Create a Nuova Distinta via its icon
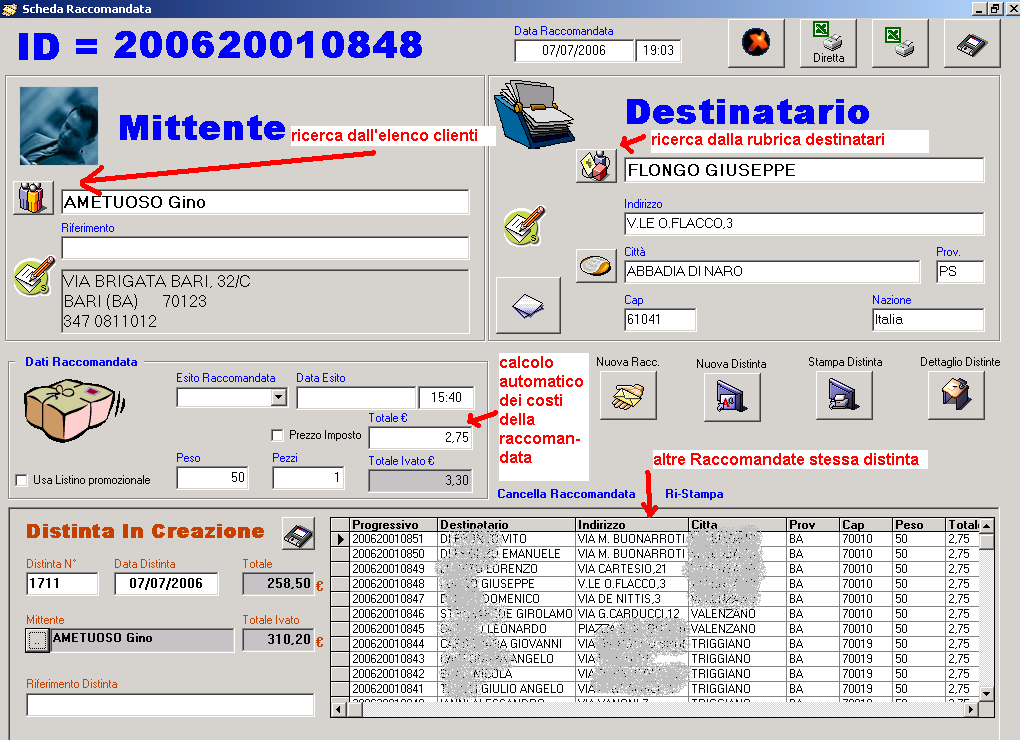This screenshot has height=740, width=1020. point(732,396)
